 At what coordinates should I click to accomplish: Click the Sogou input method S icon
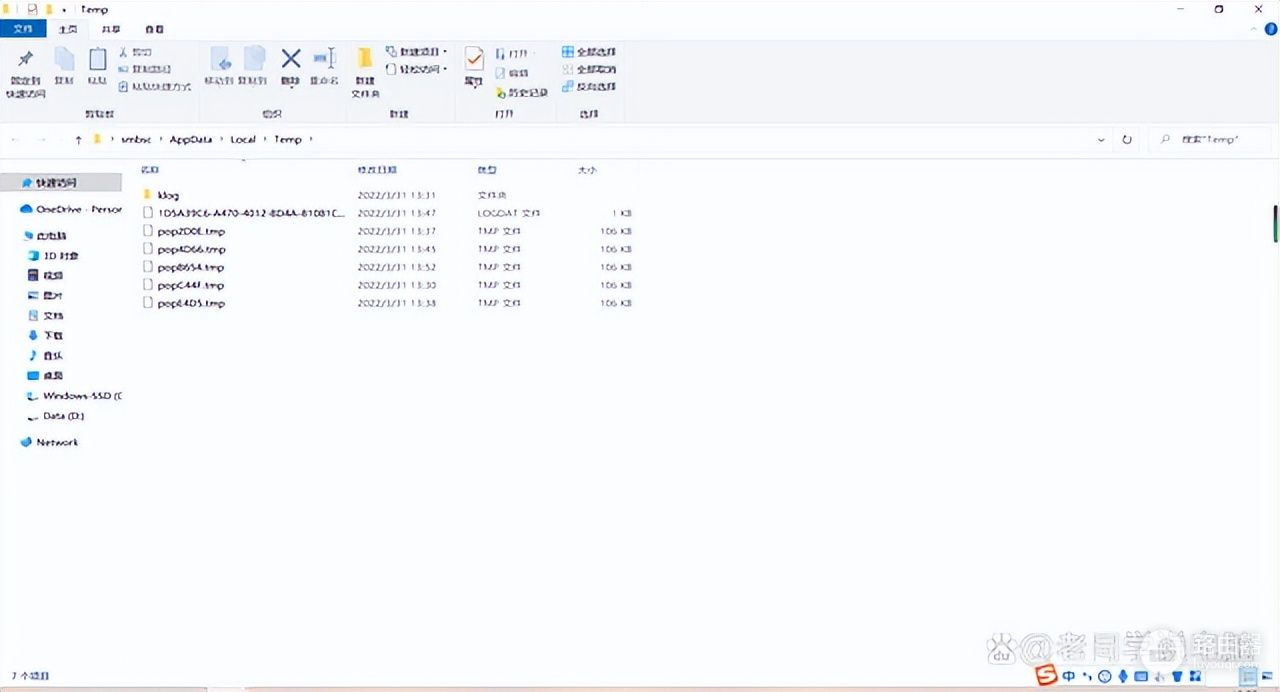click(1046, 676)
